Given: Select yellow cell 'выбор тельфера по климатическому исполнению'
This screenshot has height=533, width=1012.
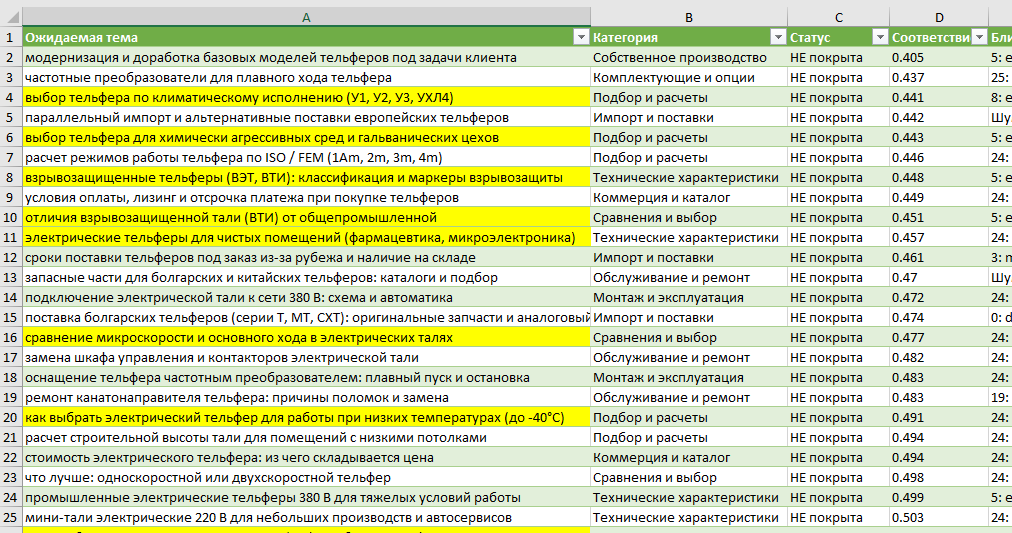Looking at the screenshot, I should 306,97.
